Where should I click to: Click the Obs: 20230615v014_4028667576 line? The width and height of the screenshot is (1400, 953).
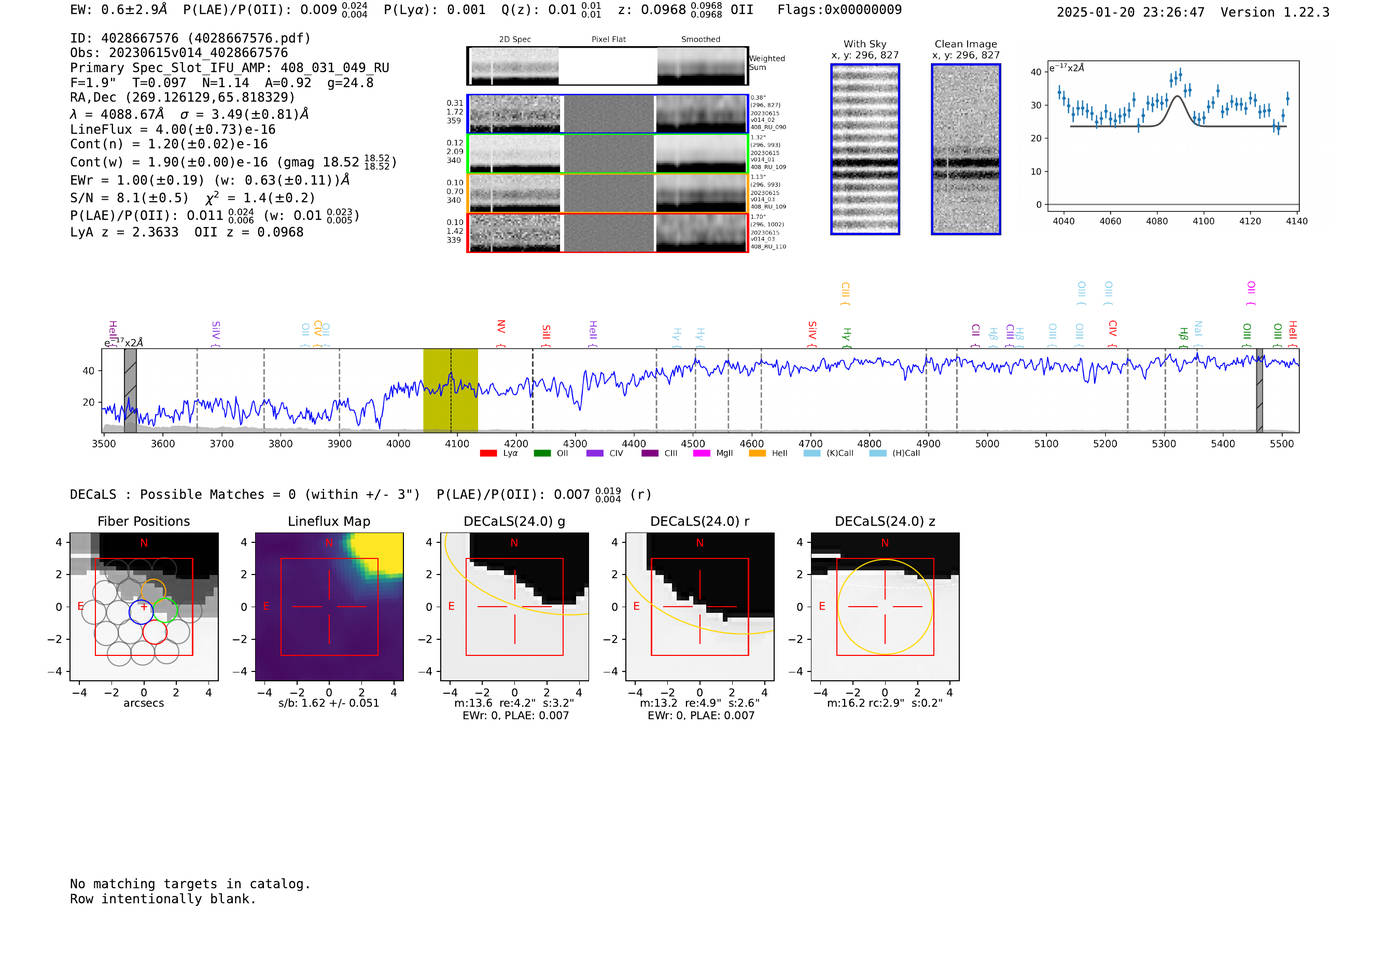[179, 53]
